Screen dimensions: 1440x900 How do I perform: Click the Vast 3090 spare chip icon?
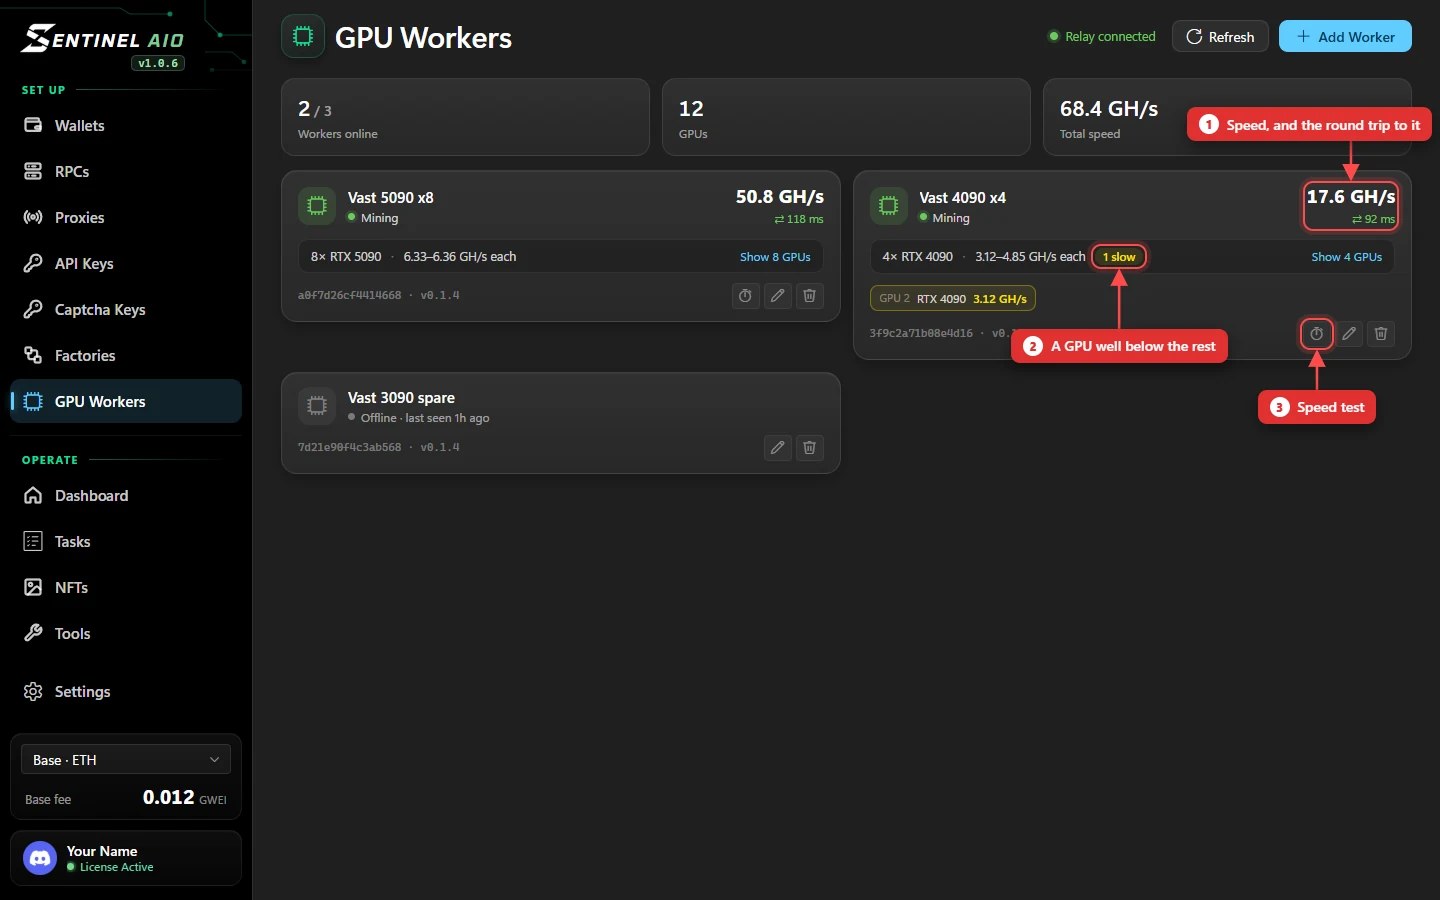[x=317, y=406]
